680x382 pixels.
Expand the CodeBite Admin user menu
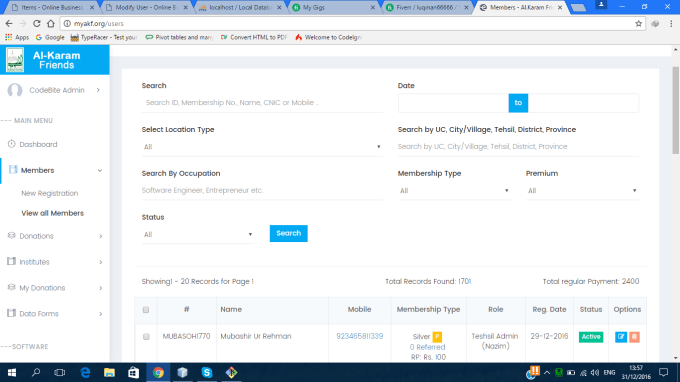[98, 90]
